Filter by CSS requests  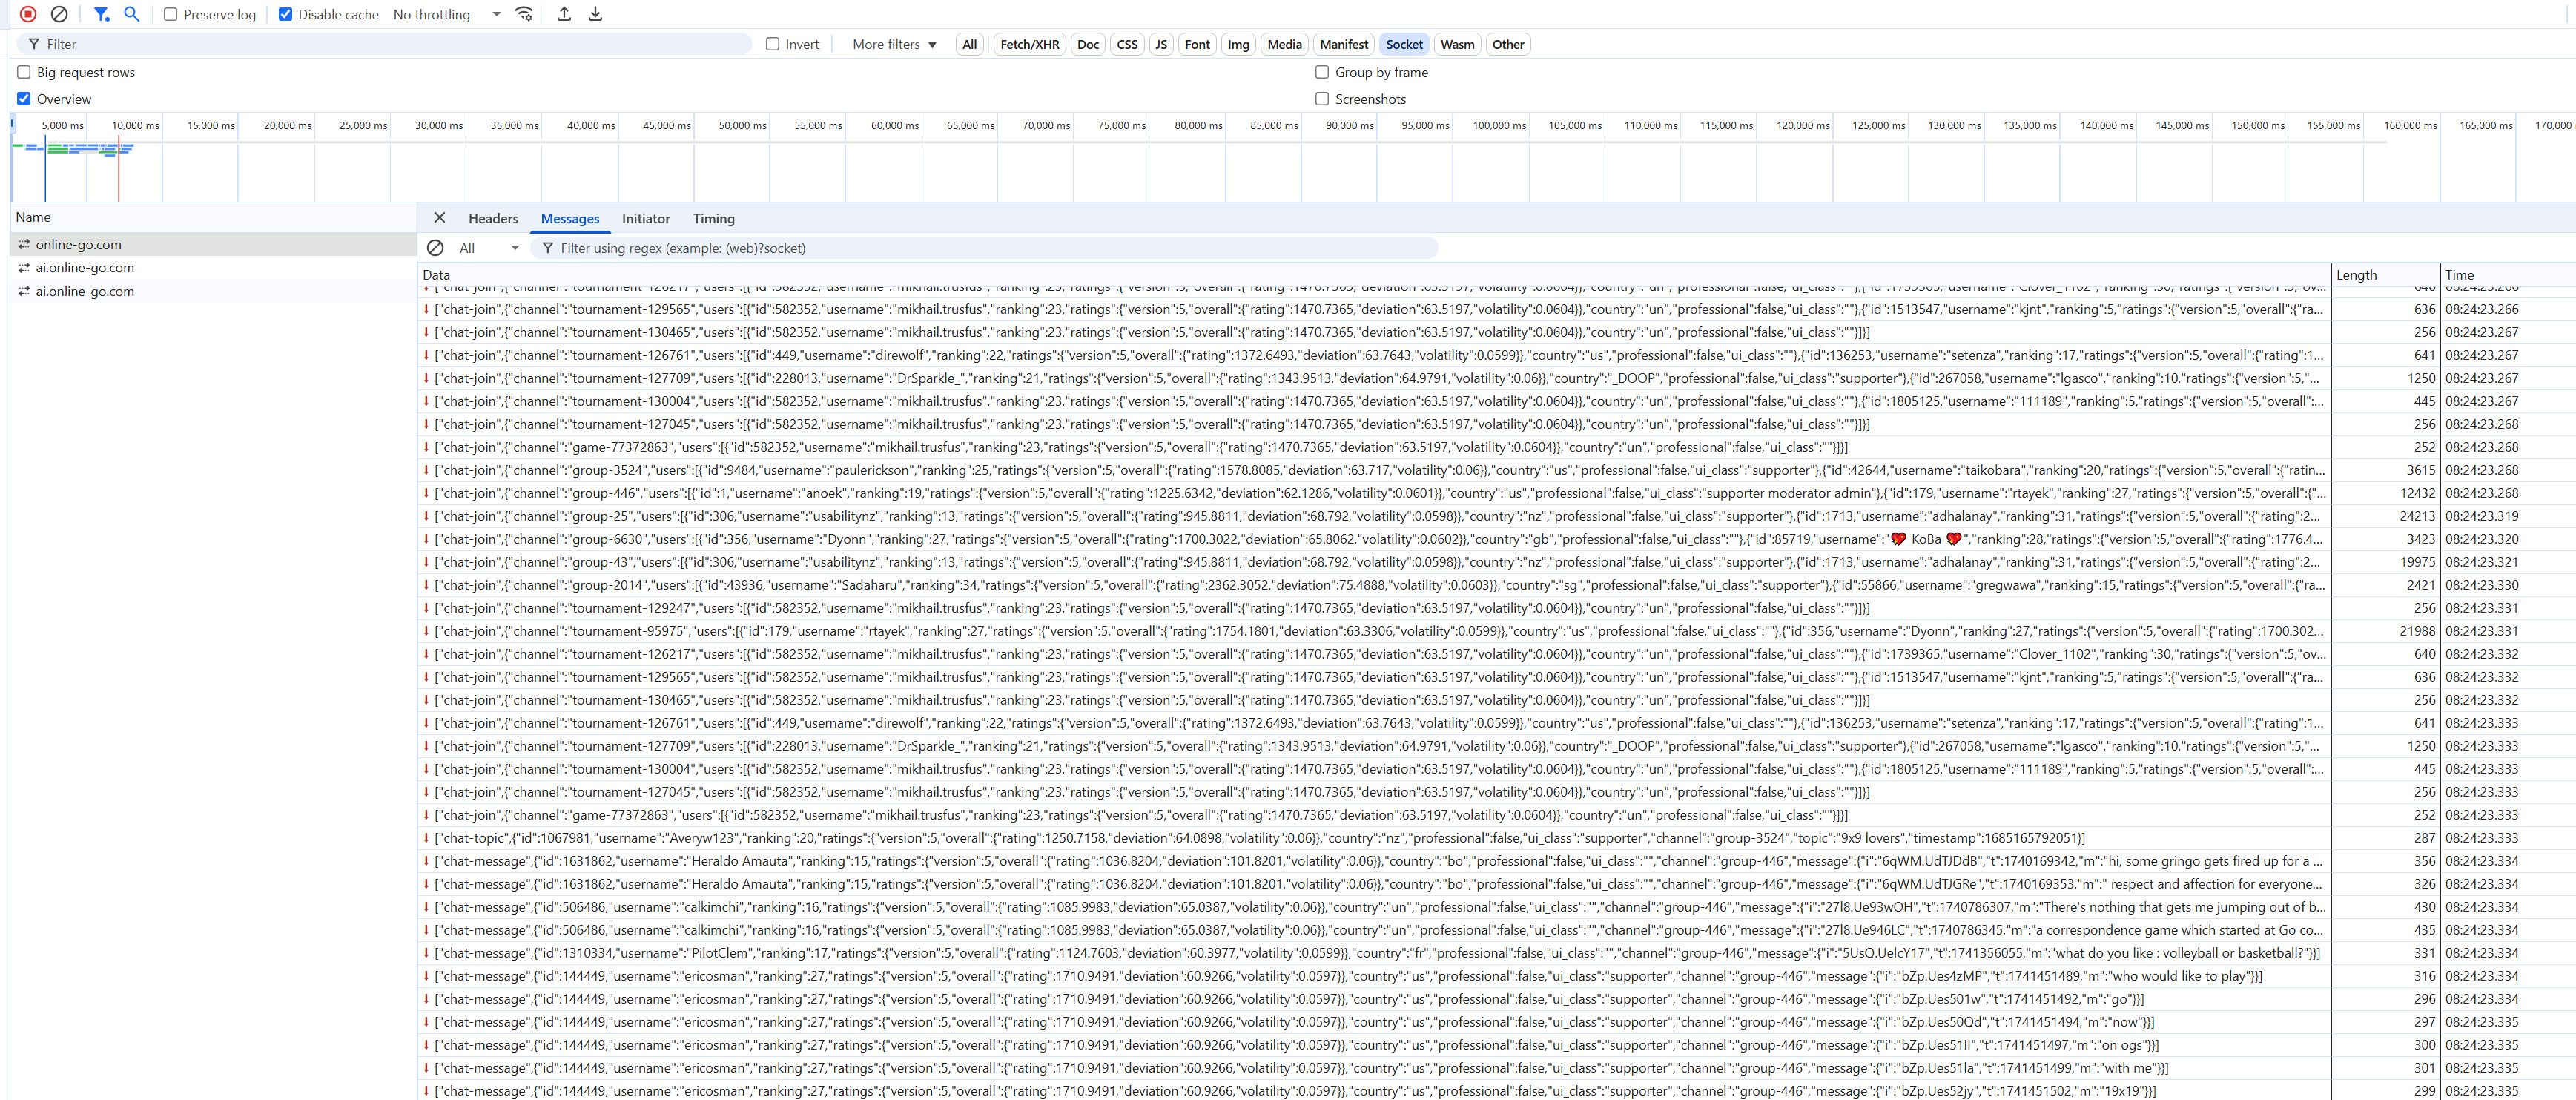point(1127,44)
